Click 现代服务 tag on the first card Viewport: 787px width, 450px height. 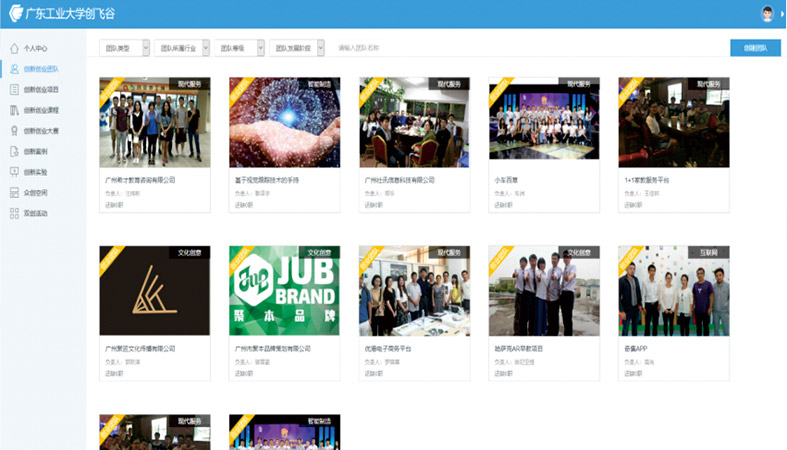pyautogui.click(x=189, y=84)
